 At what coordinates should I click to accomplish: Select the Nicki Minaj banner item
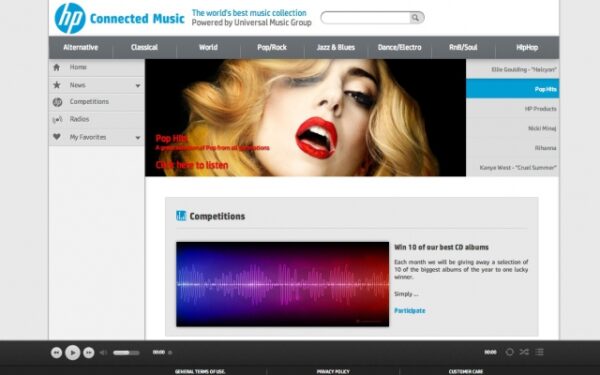(x=512, y=128)
